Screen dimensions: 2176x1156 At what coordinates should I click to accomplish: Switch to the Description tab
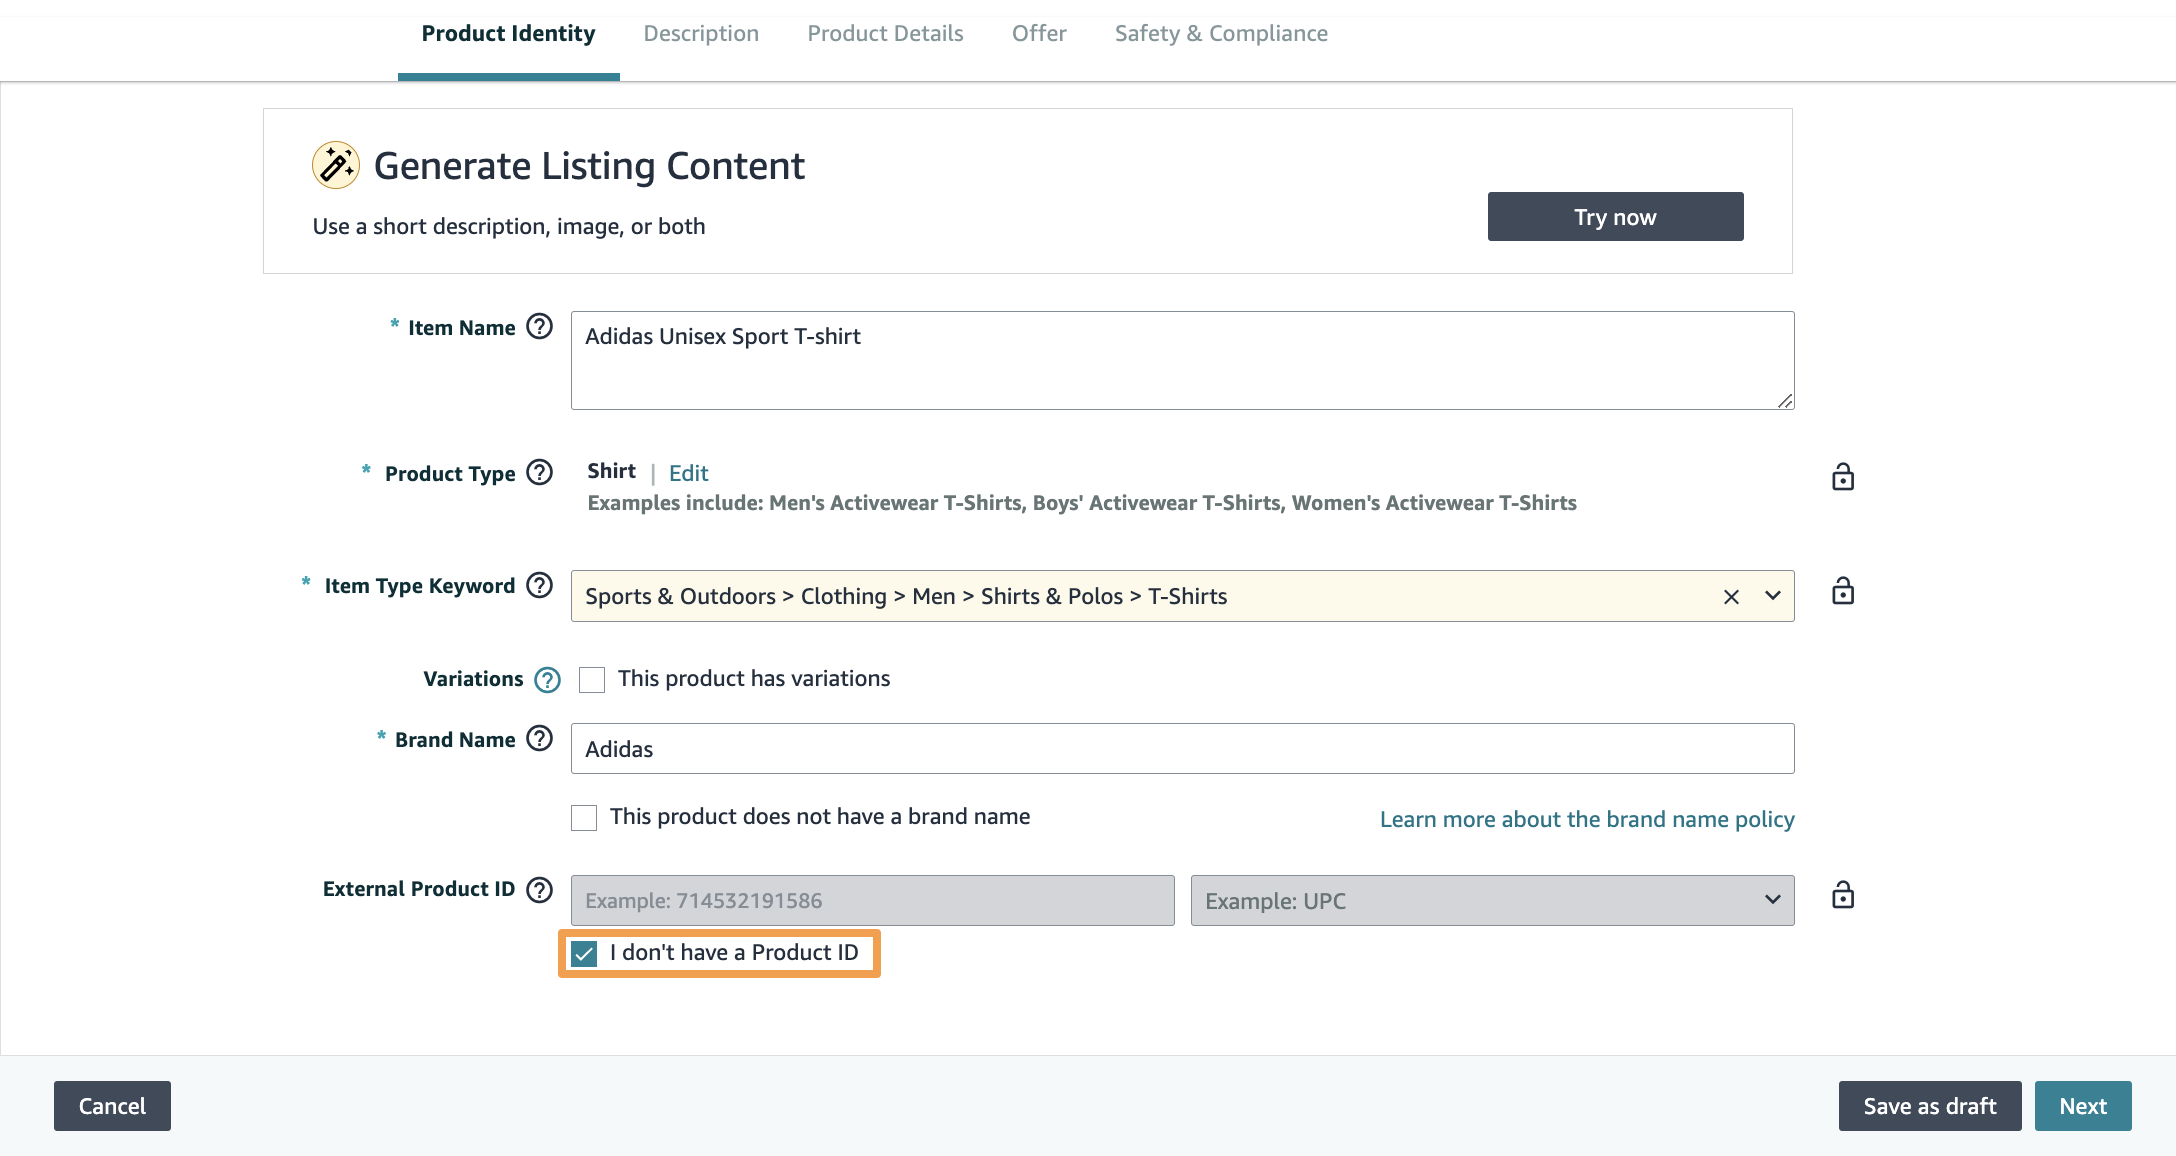click(701, 34)
